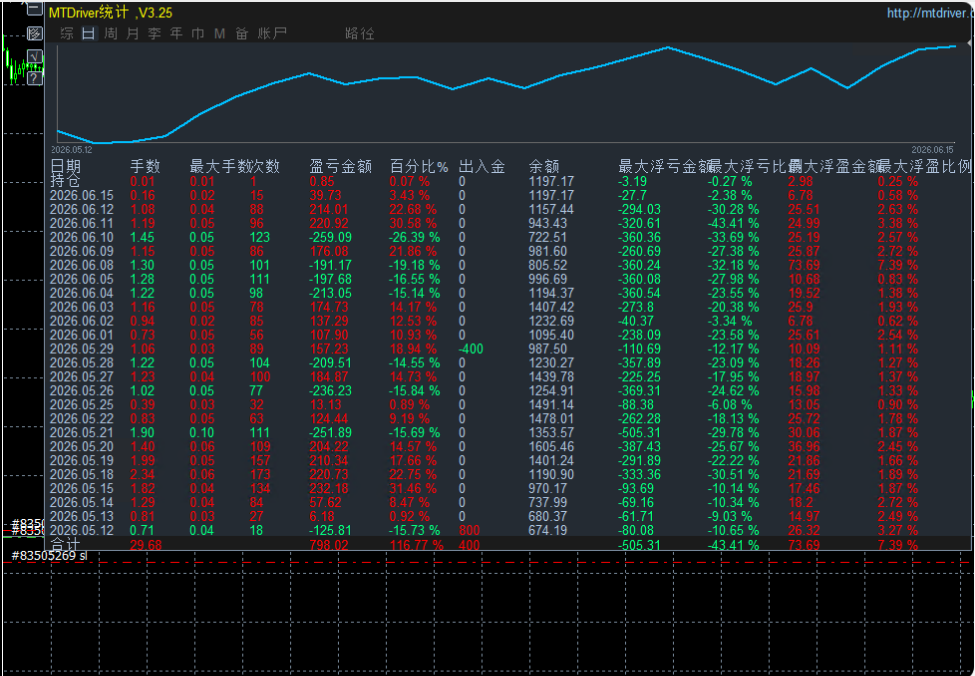Open the http://mtdriver link
975x676 pixels.
pos(930,13)
